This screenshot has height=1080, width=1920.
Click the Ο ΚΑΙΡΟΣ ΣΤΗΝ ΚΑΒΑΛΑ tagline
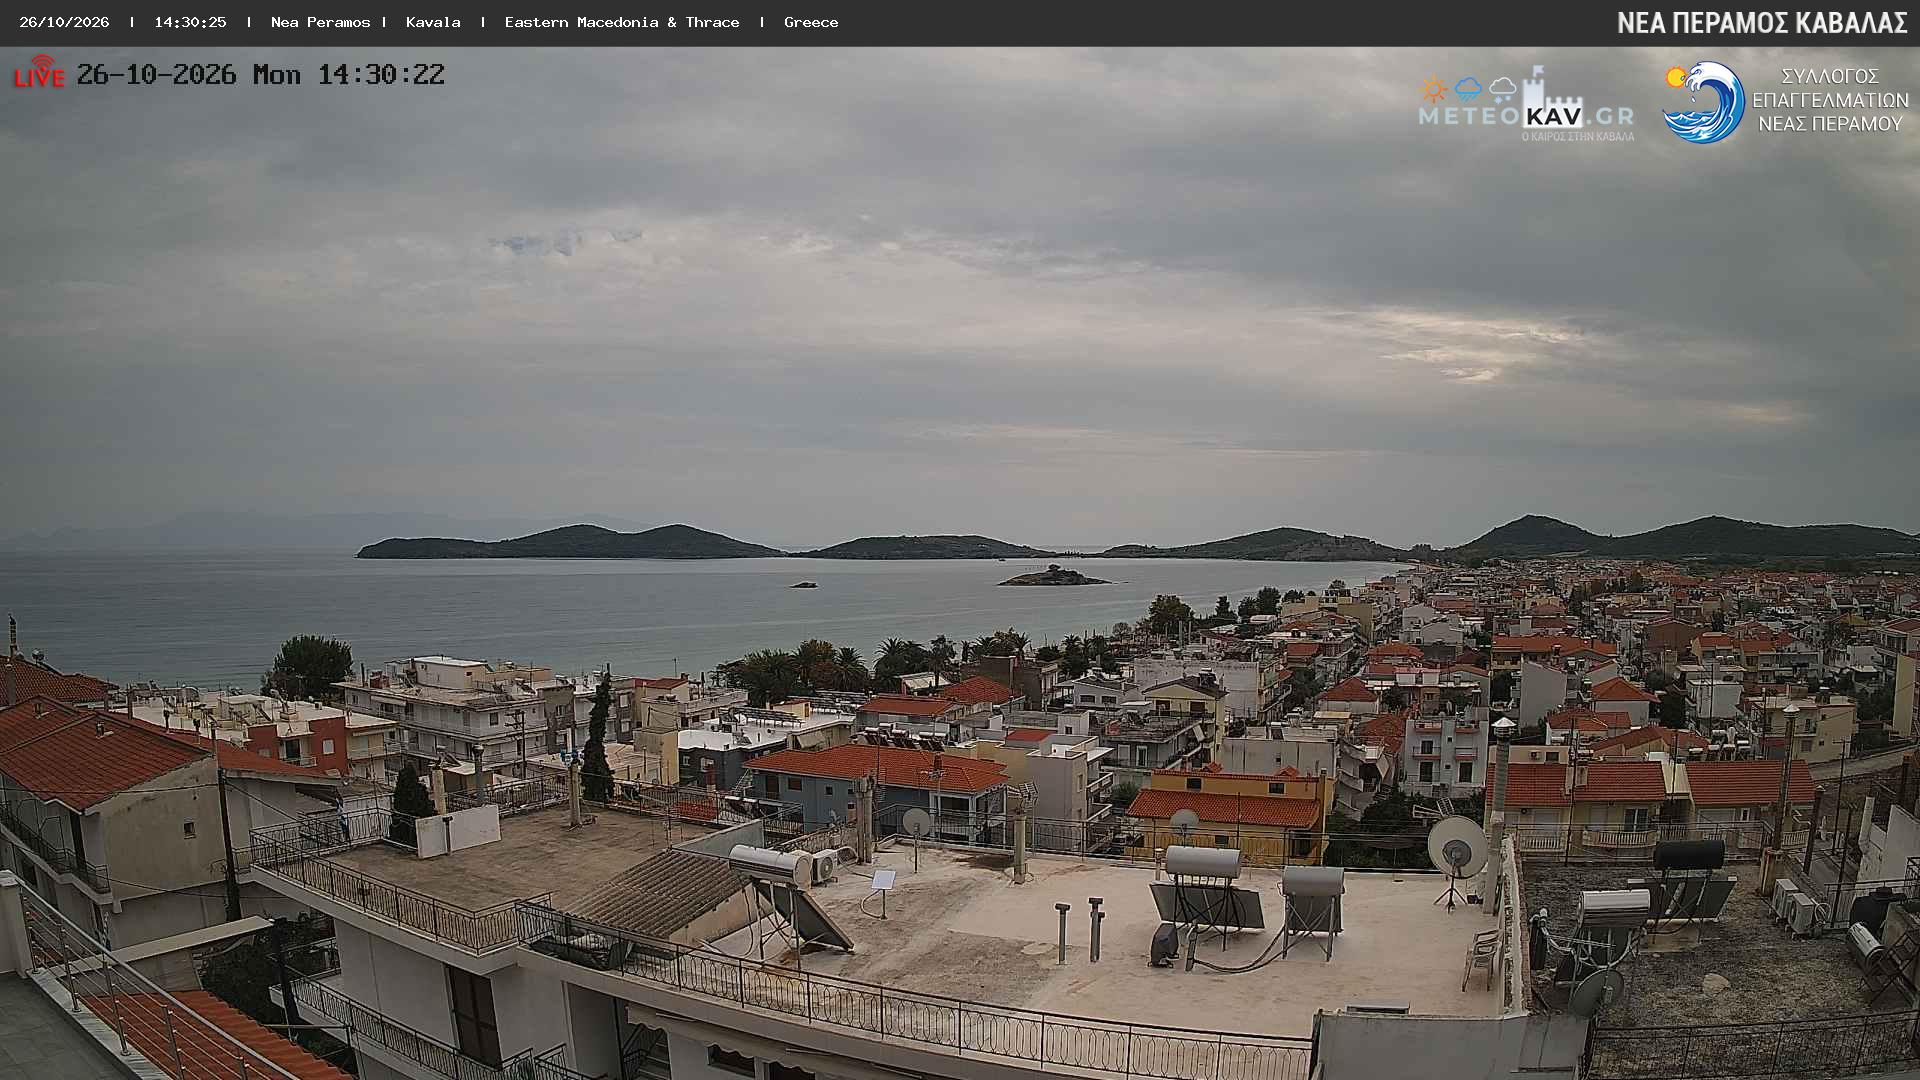(1578, 136)
